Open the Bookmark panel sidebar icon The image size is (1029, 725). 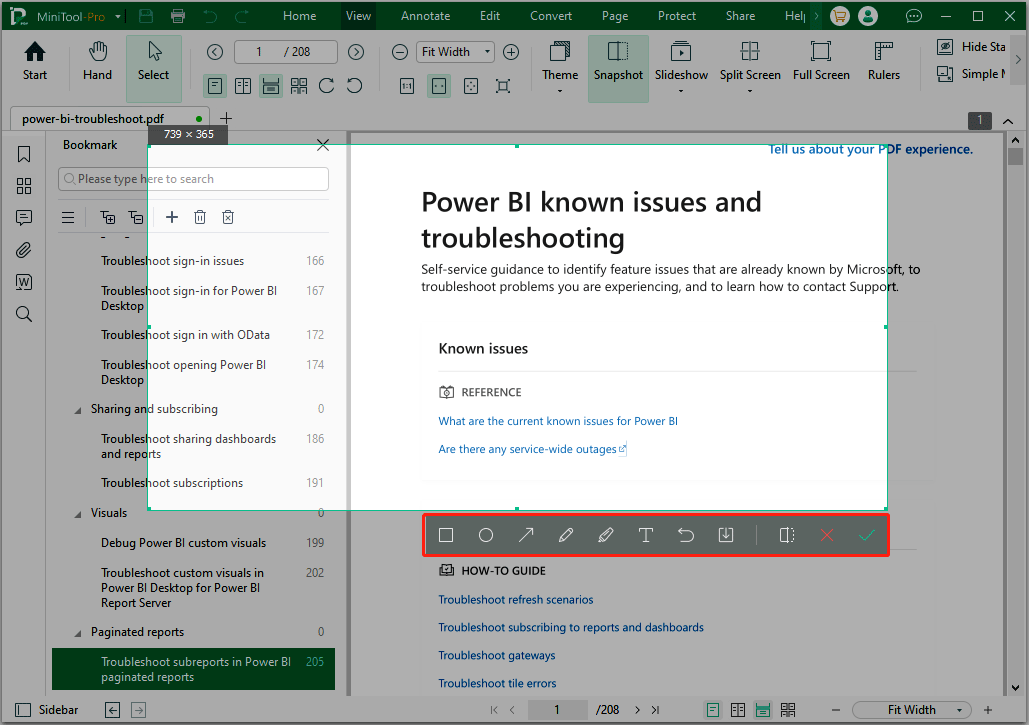[x=24, y=154]
